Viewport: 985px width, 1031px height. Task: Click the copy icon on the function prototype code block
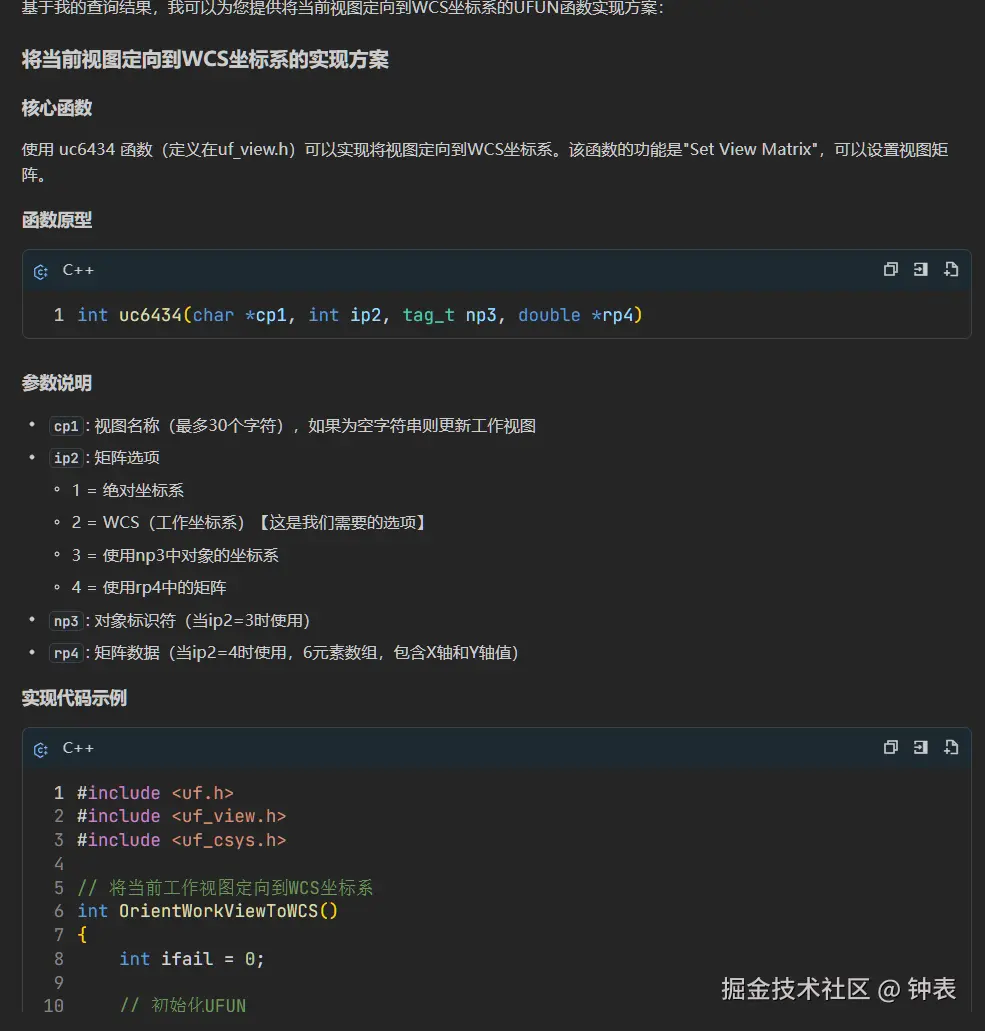[890, 270]
